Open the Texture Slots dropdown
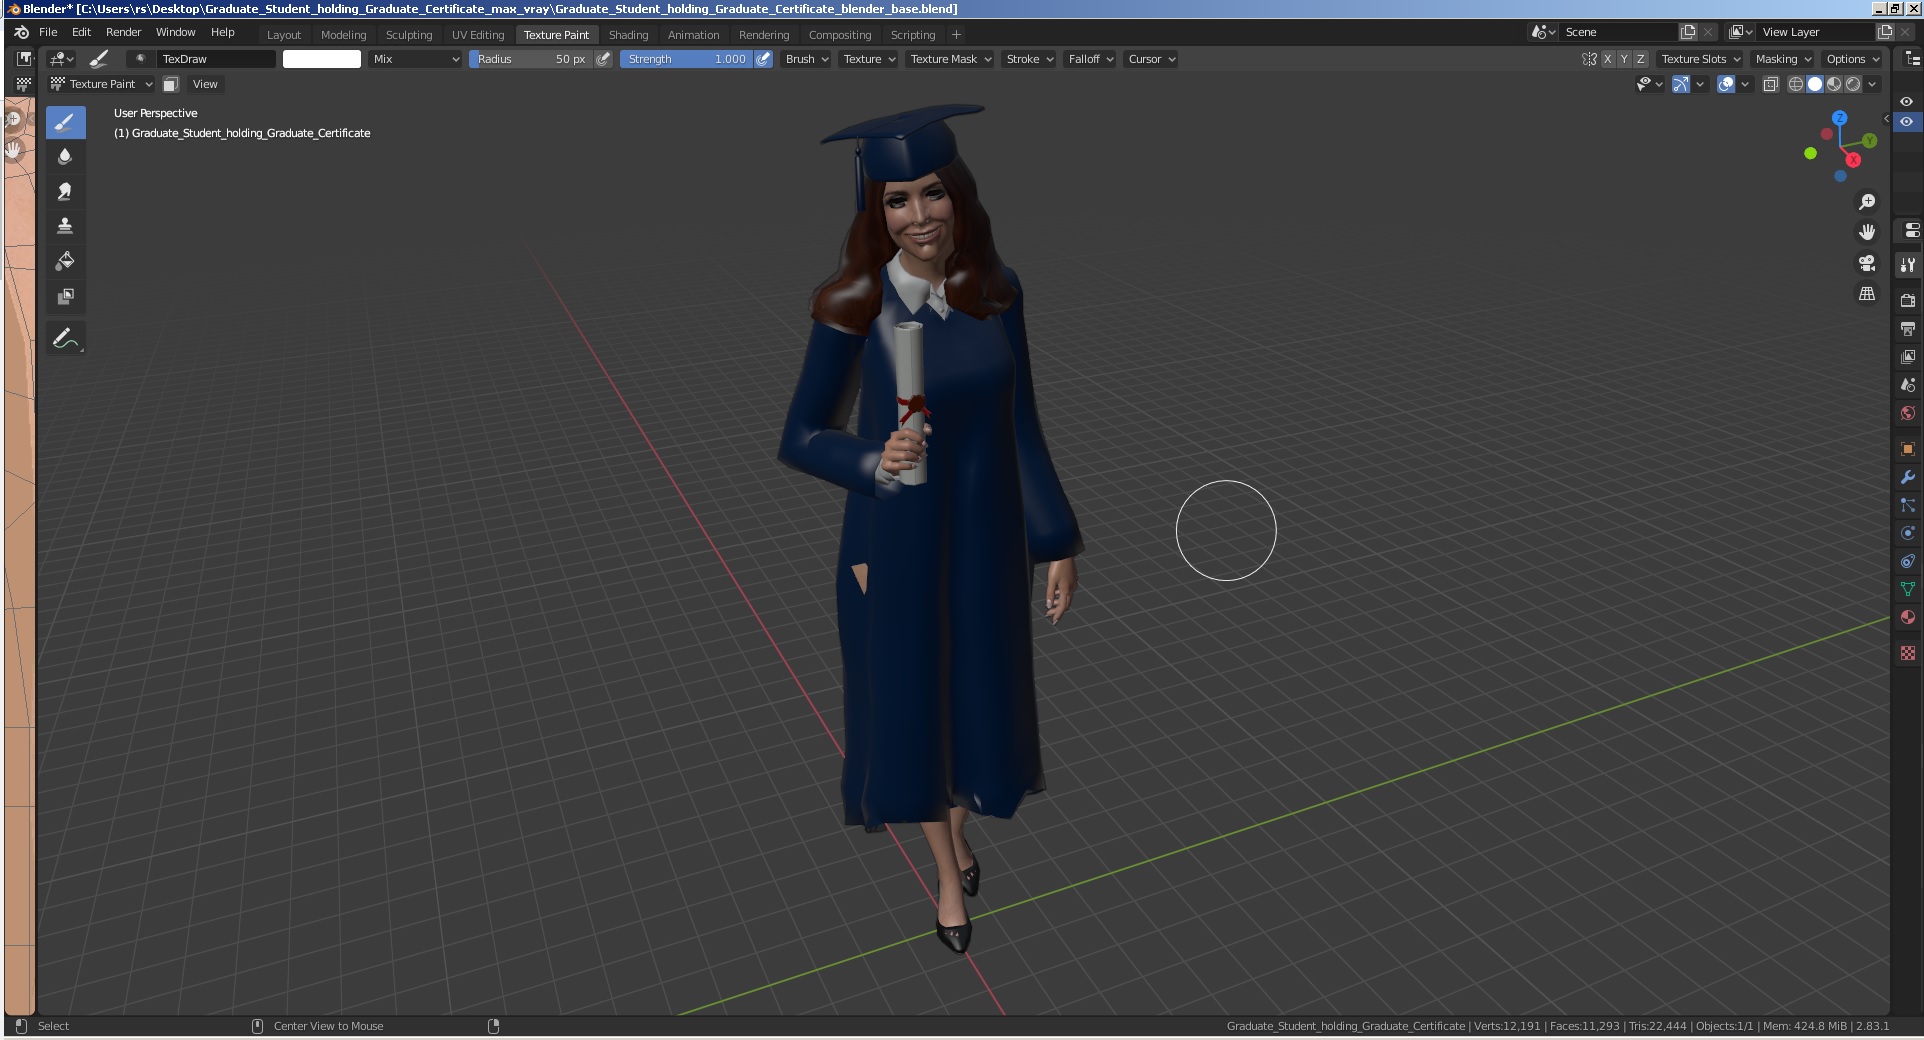This screenshot has width=1924, height=1040. point(1700,59)
